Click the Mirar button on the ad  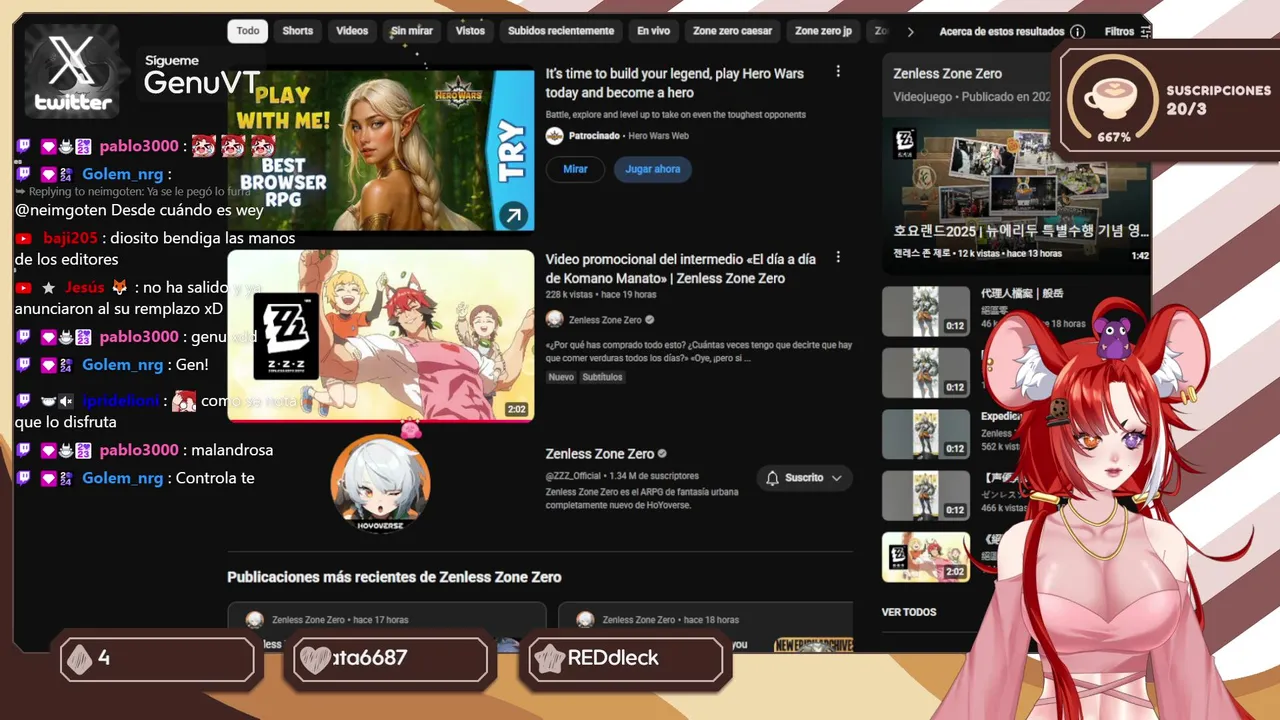click(x=575, y=169)
